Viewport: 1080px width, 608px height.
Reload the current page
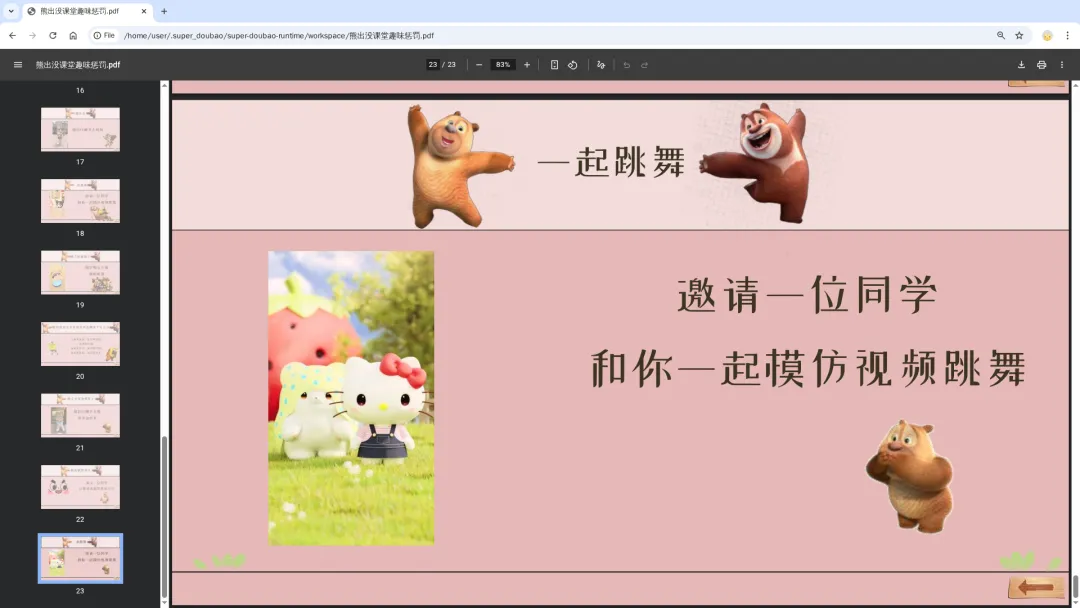(52, 35)
